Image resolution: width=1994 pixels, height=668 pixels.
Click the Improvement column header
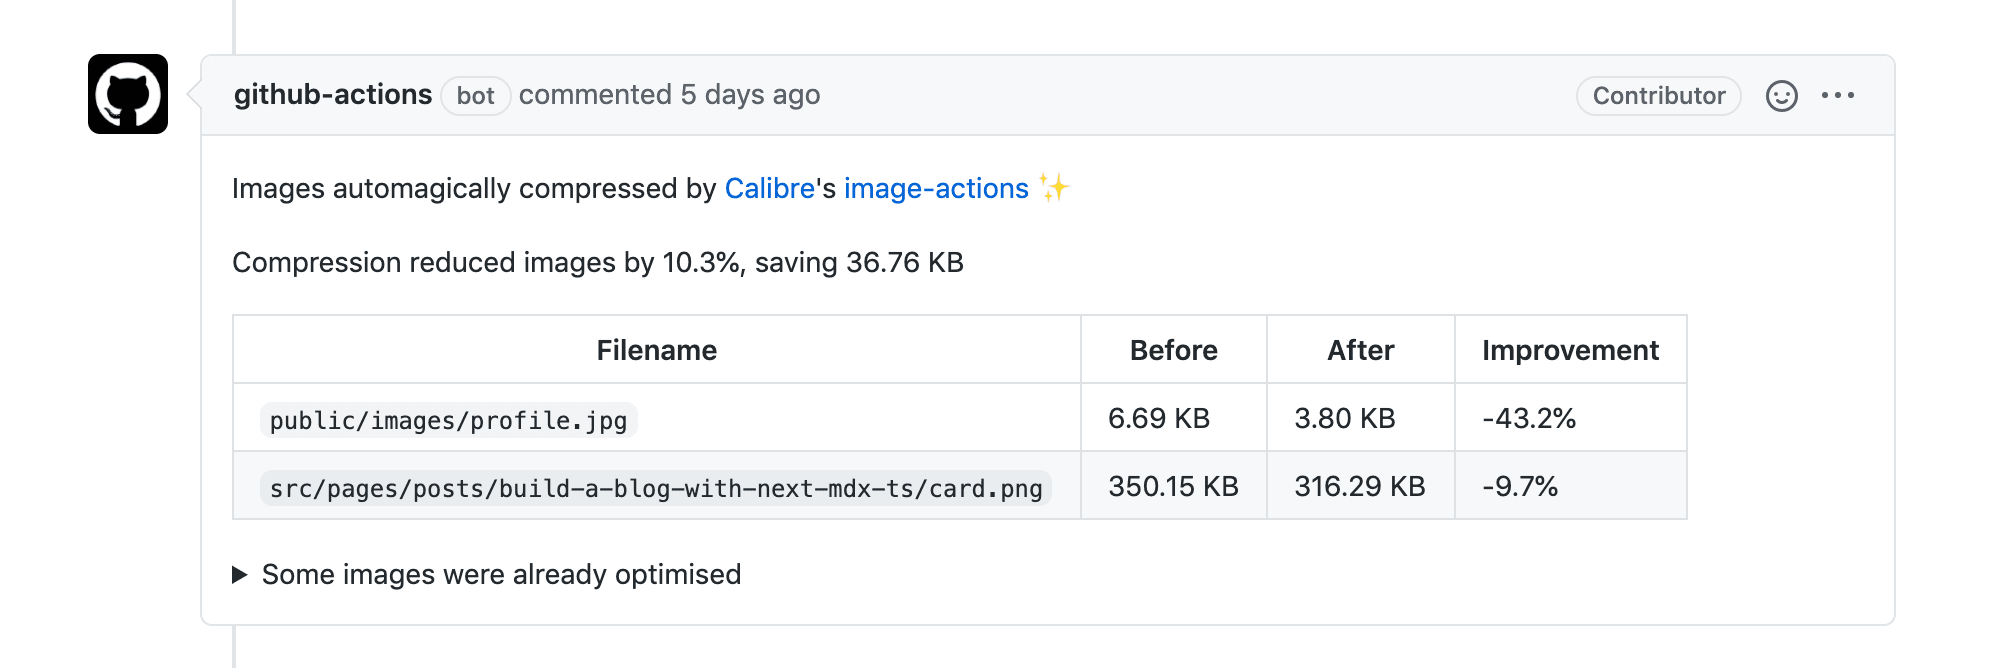click(x=1571, y=350)
